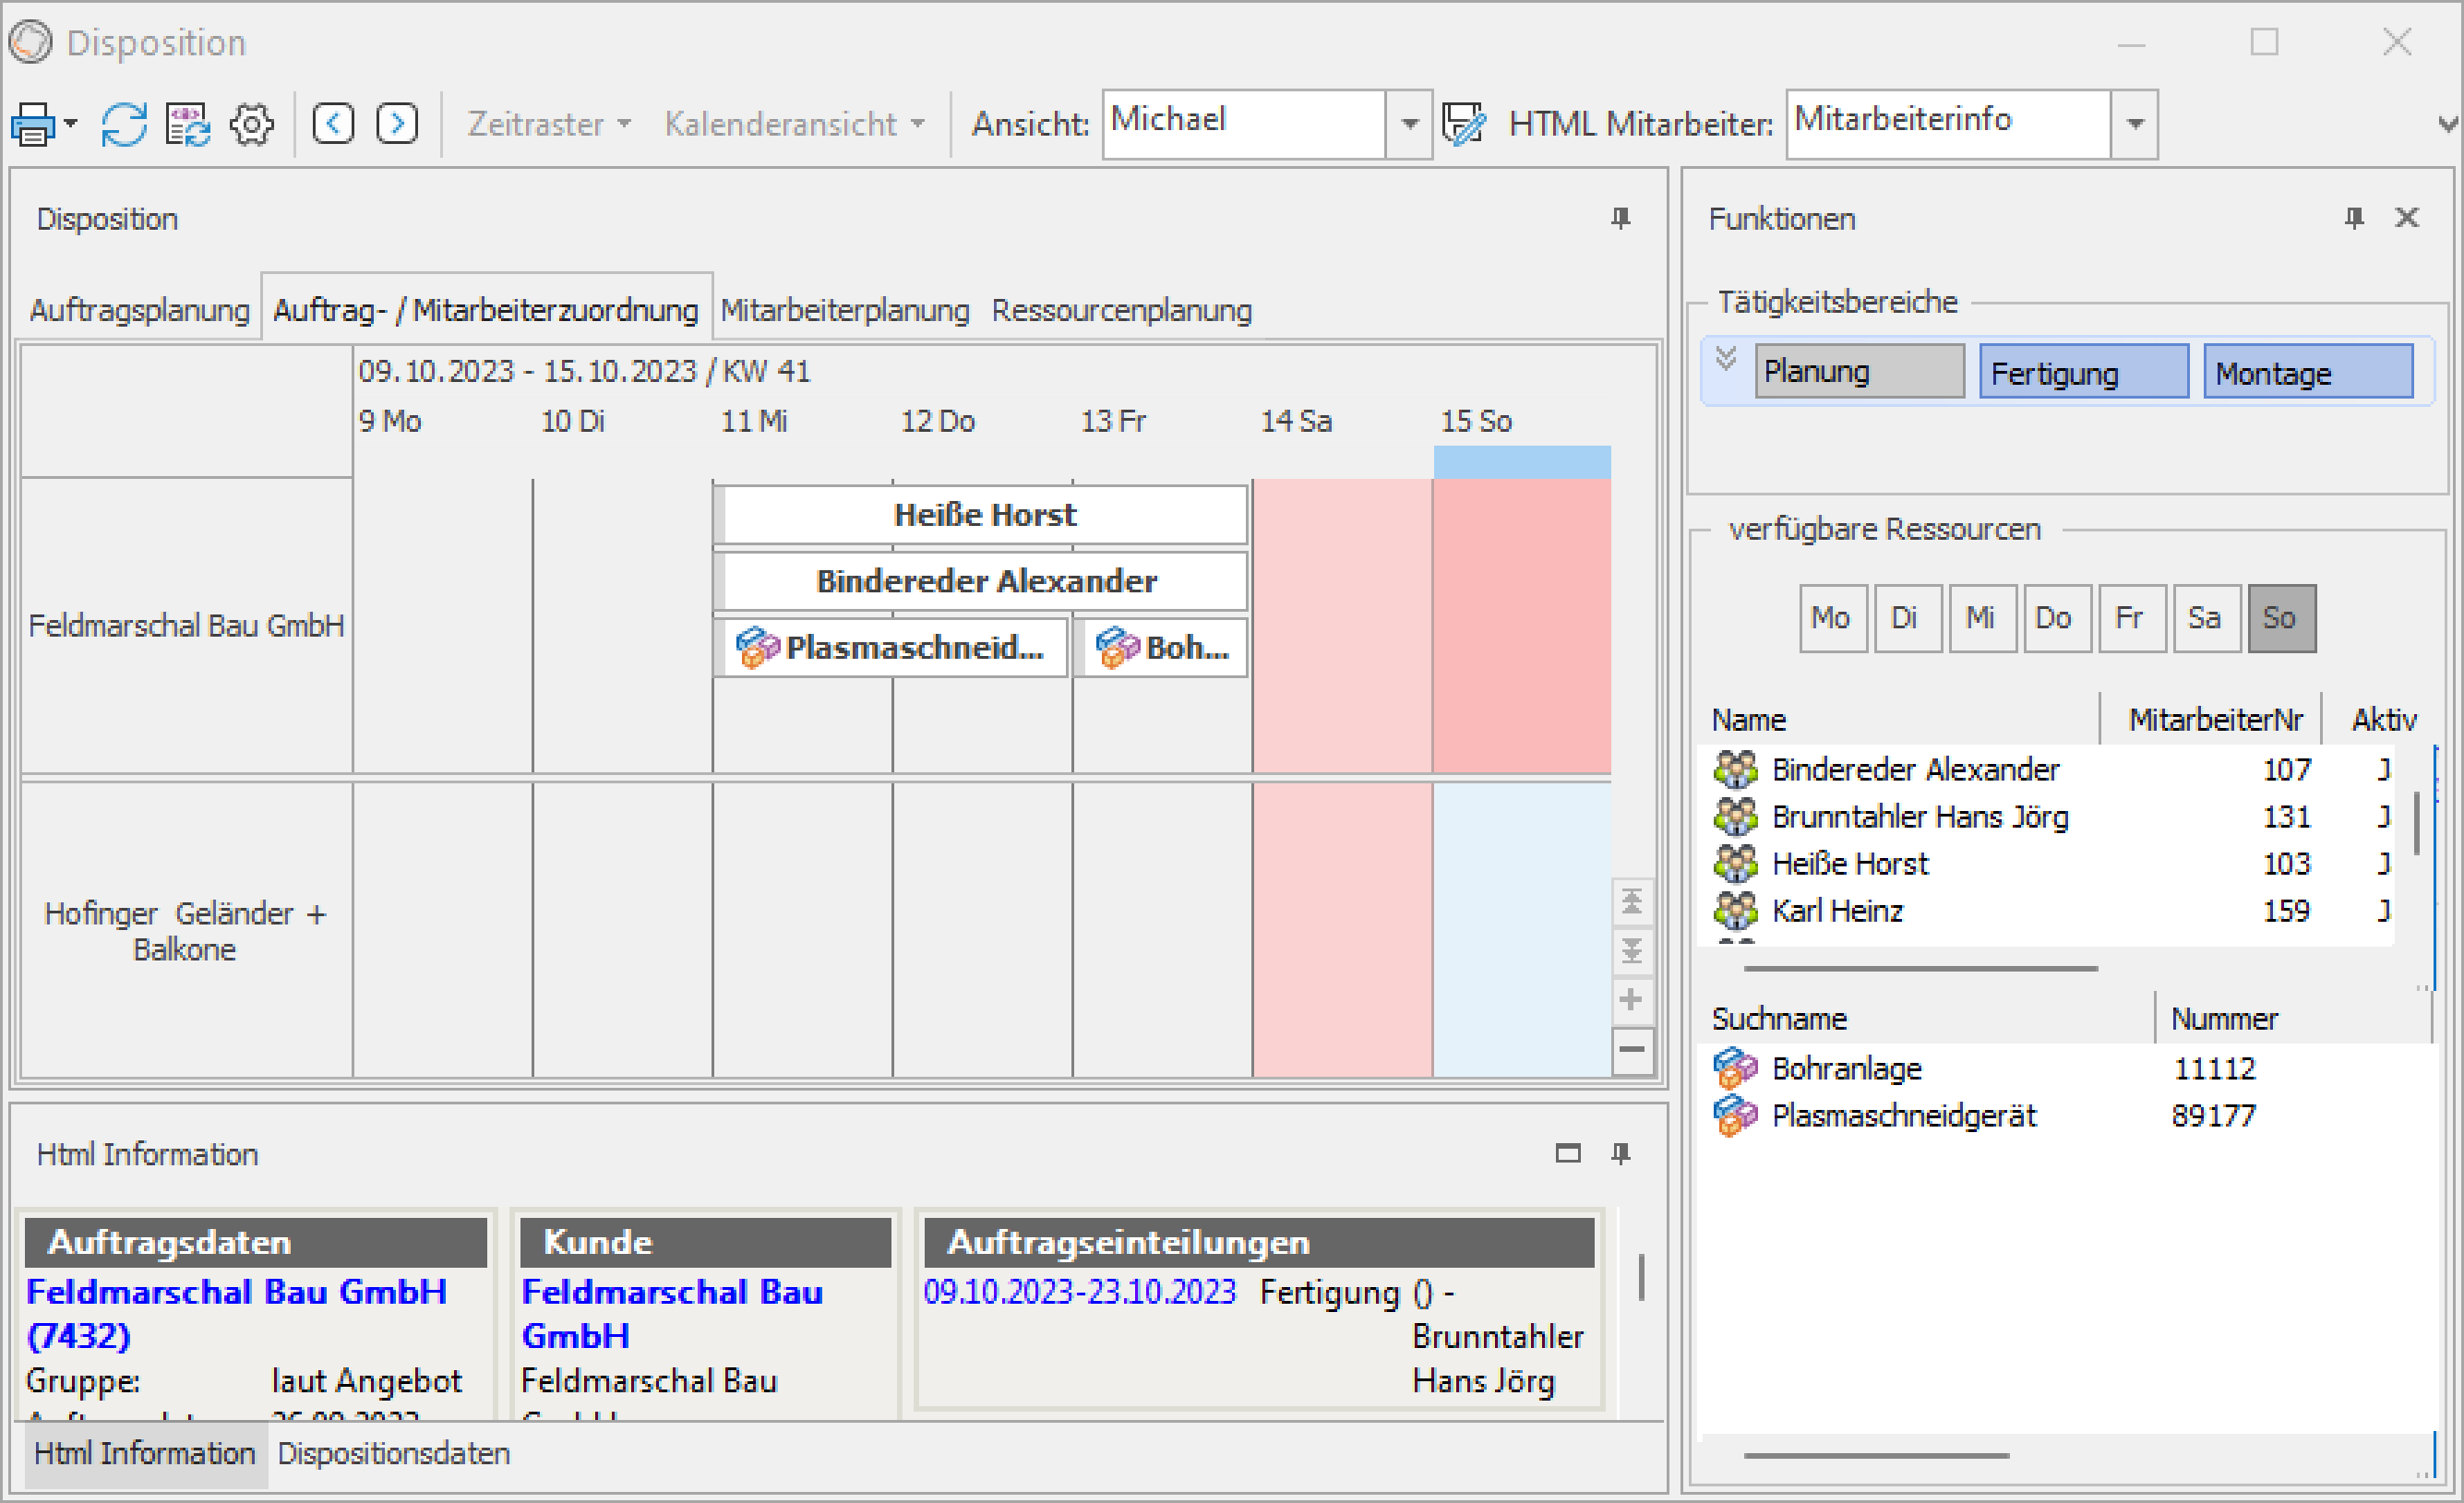
Task: Select the Heiße Horst schedule bar
Action: pyautogui.click(x=984, y=515)
